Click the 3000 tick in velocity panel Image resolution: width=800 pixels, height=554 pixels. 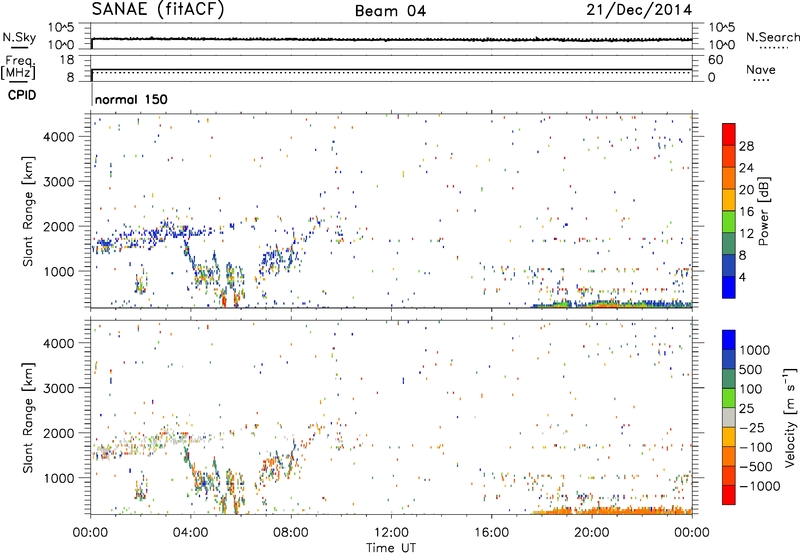click(59, 388)
